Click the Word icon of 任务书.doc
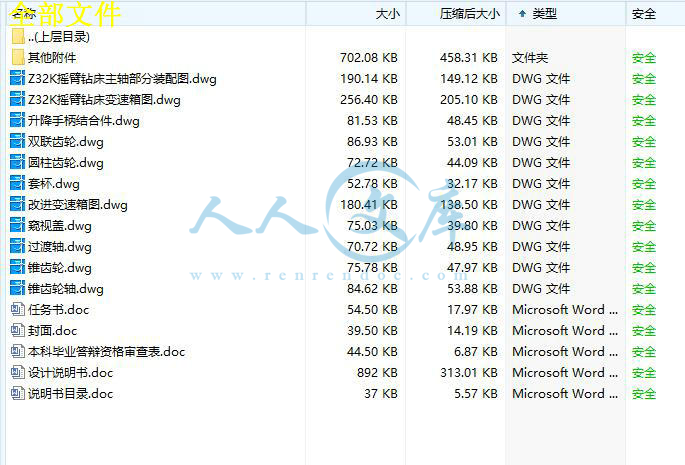 coord(17,309)
